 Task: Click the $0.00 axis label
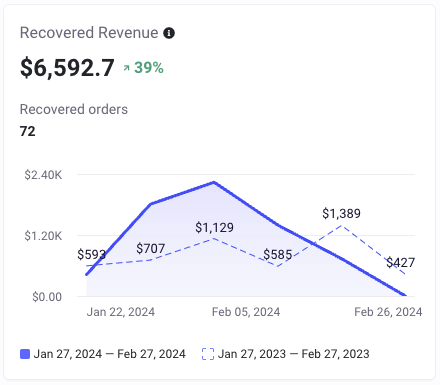[47, 297]
